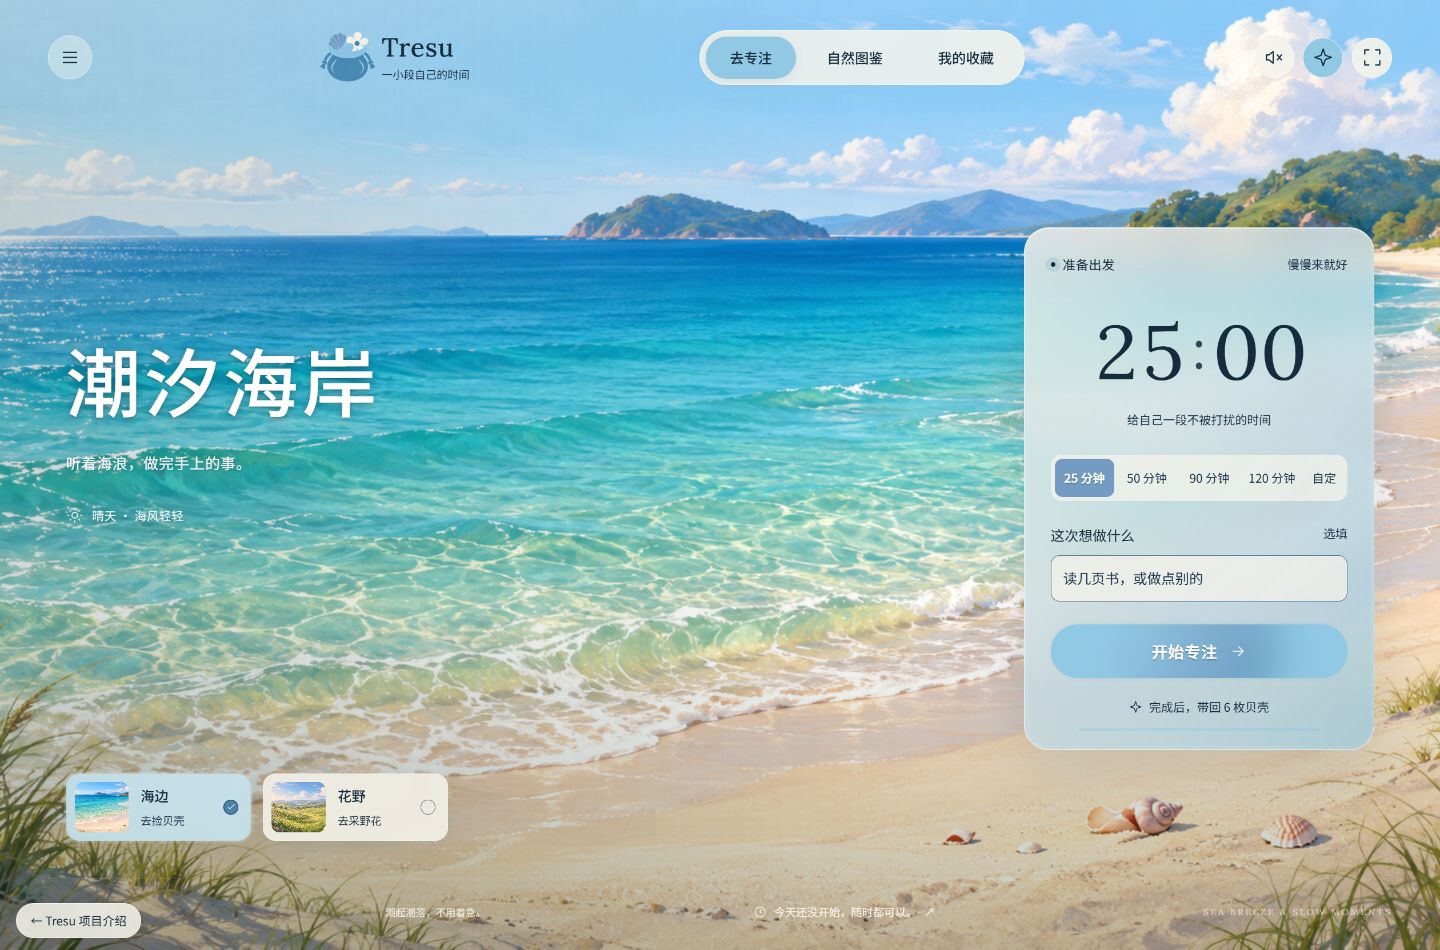Click the 海边 beach thumbnail

click(x=102, y=807)
